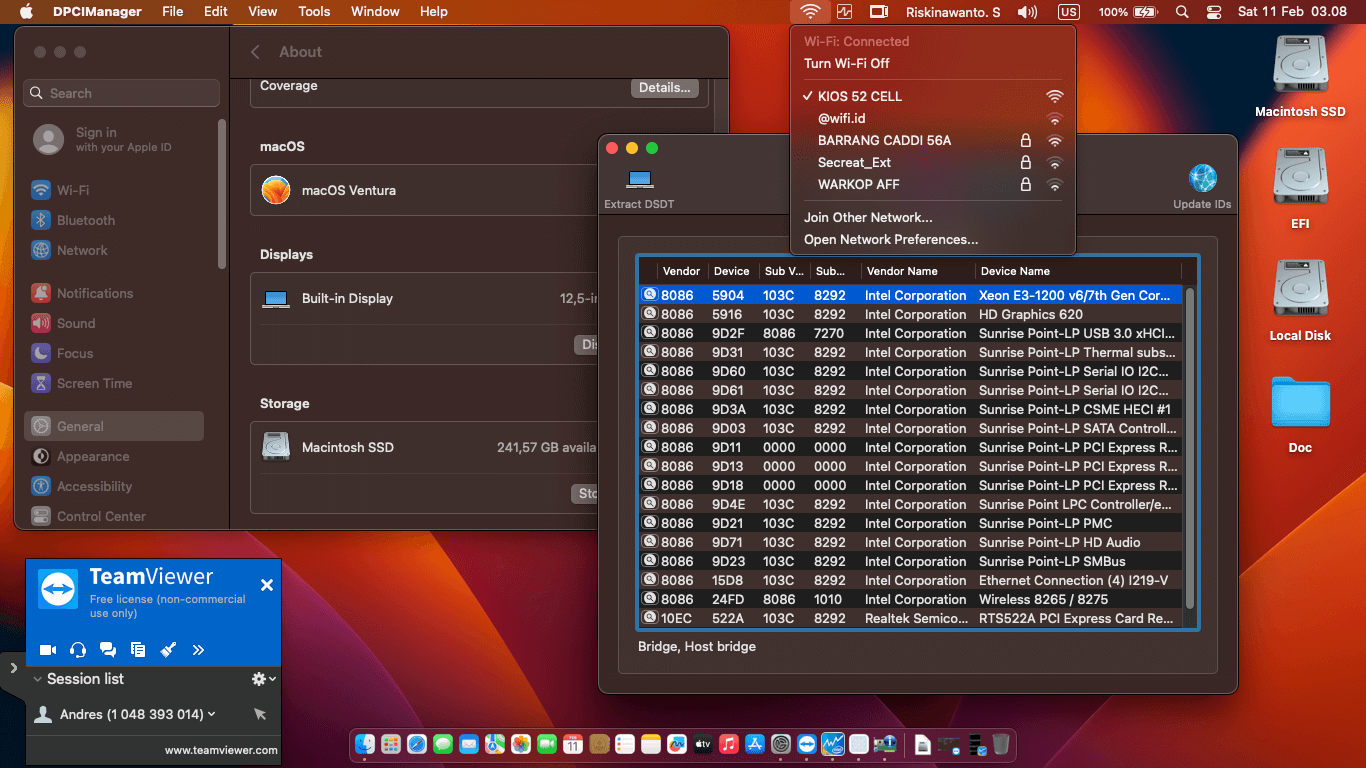
Task: Click Join Other Network...
Action: click(x=868, y=217)
